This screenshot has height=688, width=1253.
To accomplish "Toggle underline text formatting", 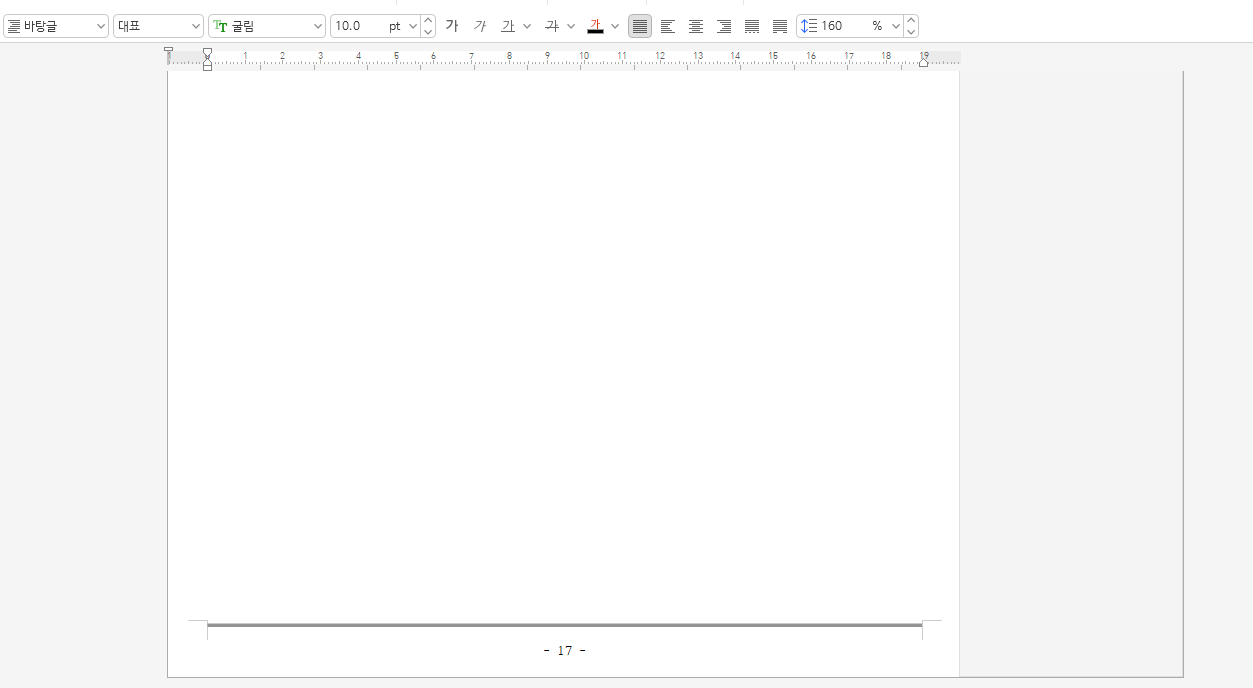I will tap(508, 26).
